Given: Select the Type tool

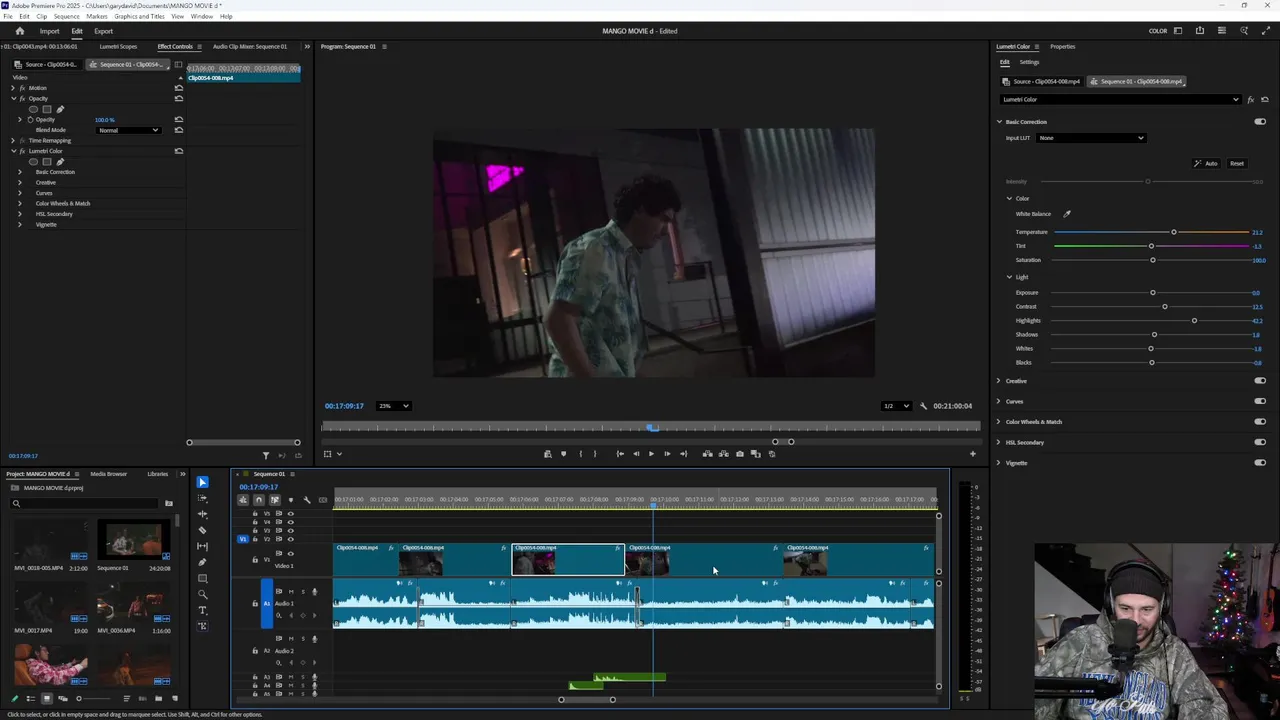Looking at the screenshot, I should coord(203,610).
